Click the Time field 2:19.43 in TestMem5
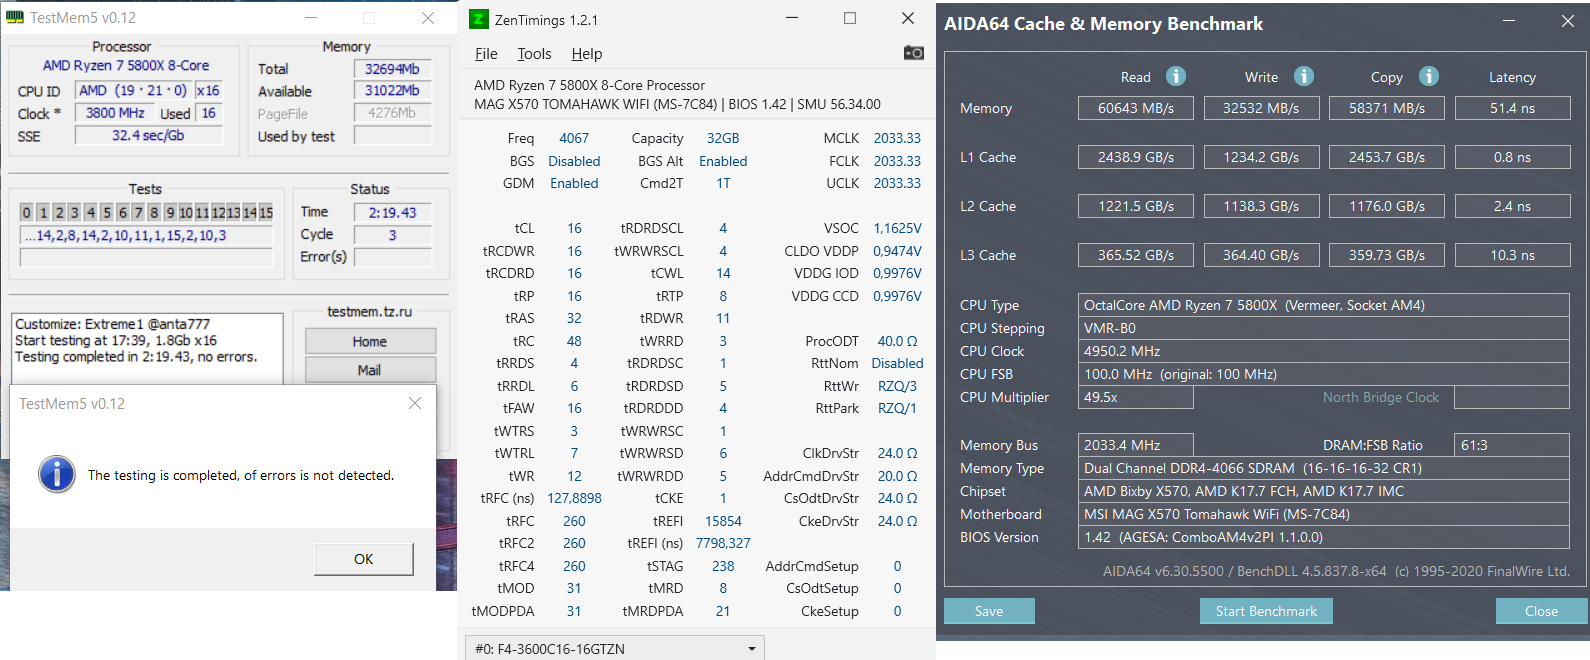The image size is (1590, 660). (x=392, y=212)
